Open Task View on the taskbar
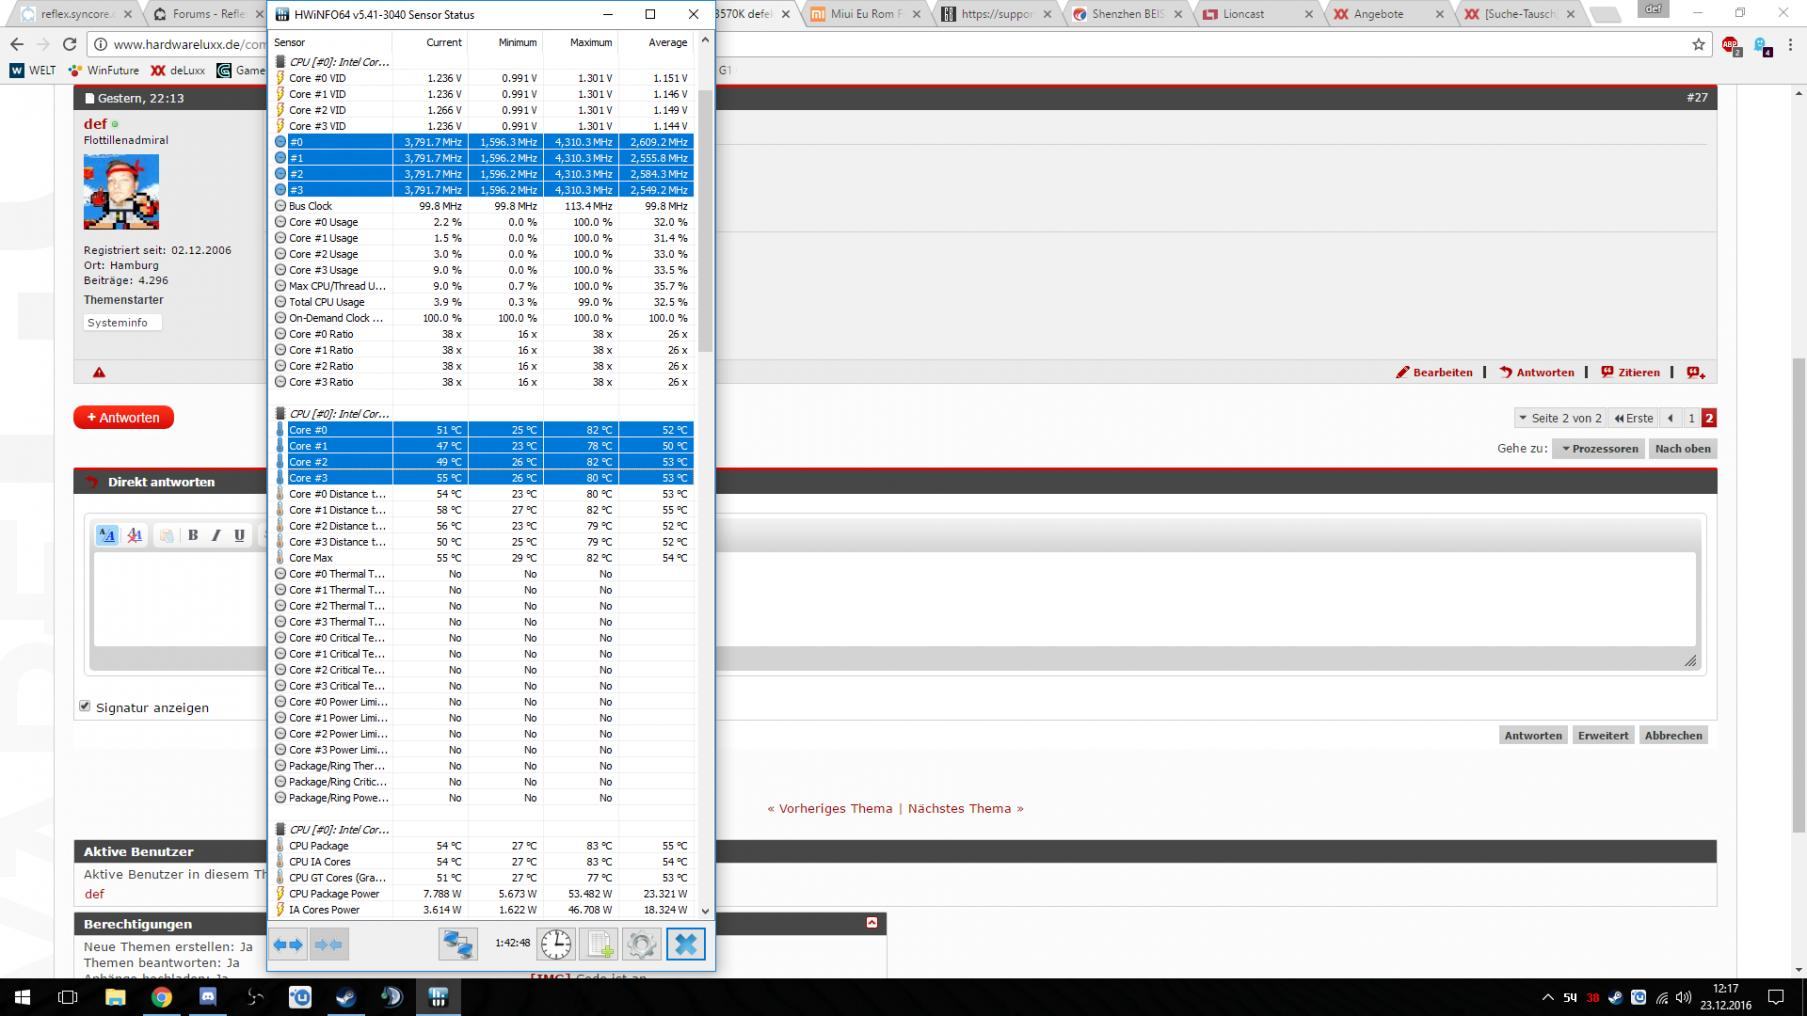 pos(68,997)
